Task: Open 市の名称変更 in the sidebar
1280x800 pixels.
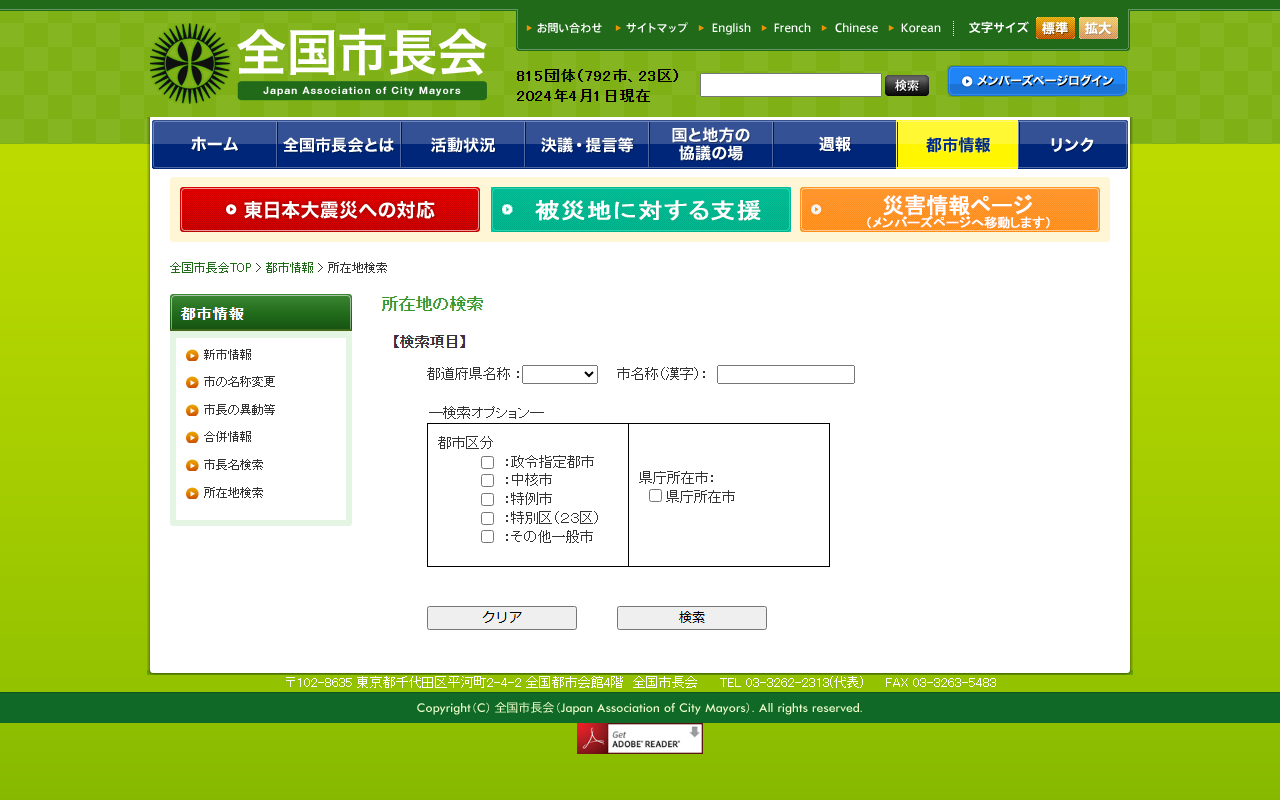Action: tap(239, 382)
